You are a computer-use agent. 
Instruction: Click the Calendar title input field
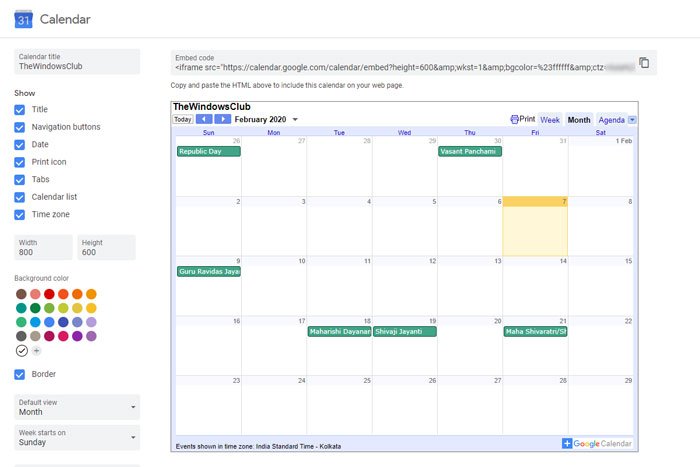77,62
